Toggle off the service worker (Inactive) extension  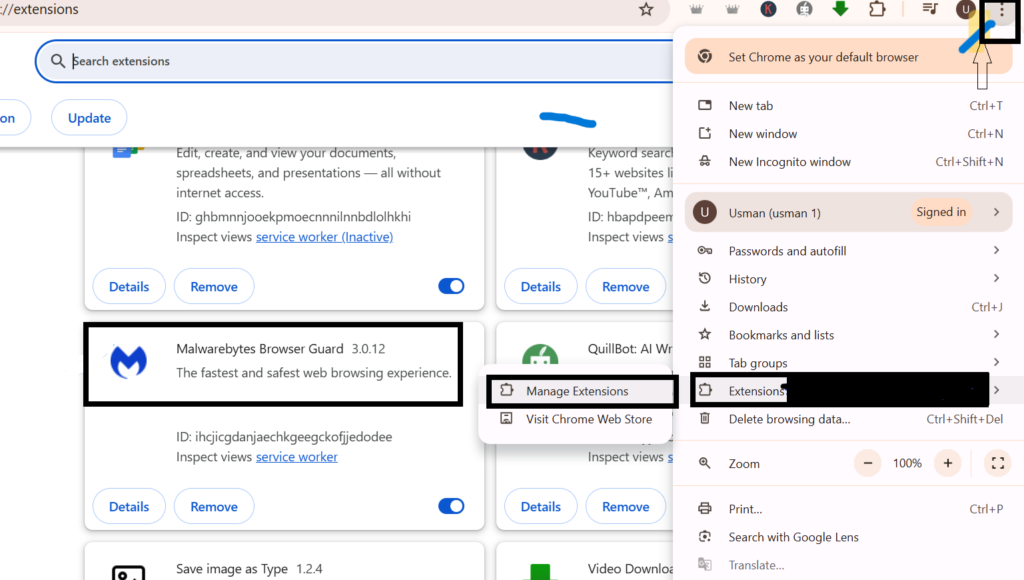click(x=451, y=286)
